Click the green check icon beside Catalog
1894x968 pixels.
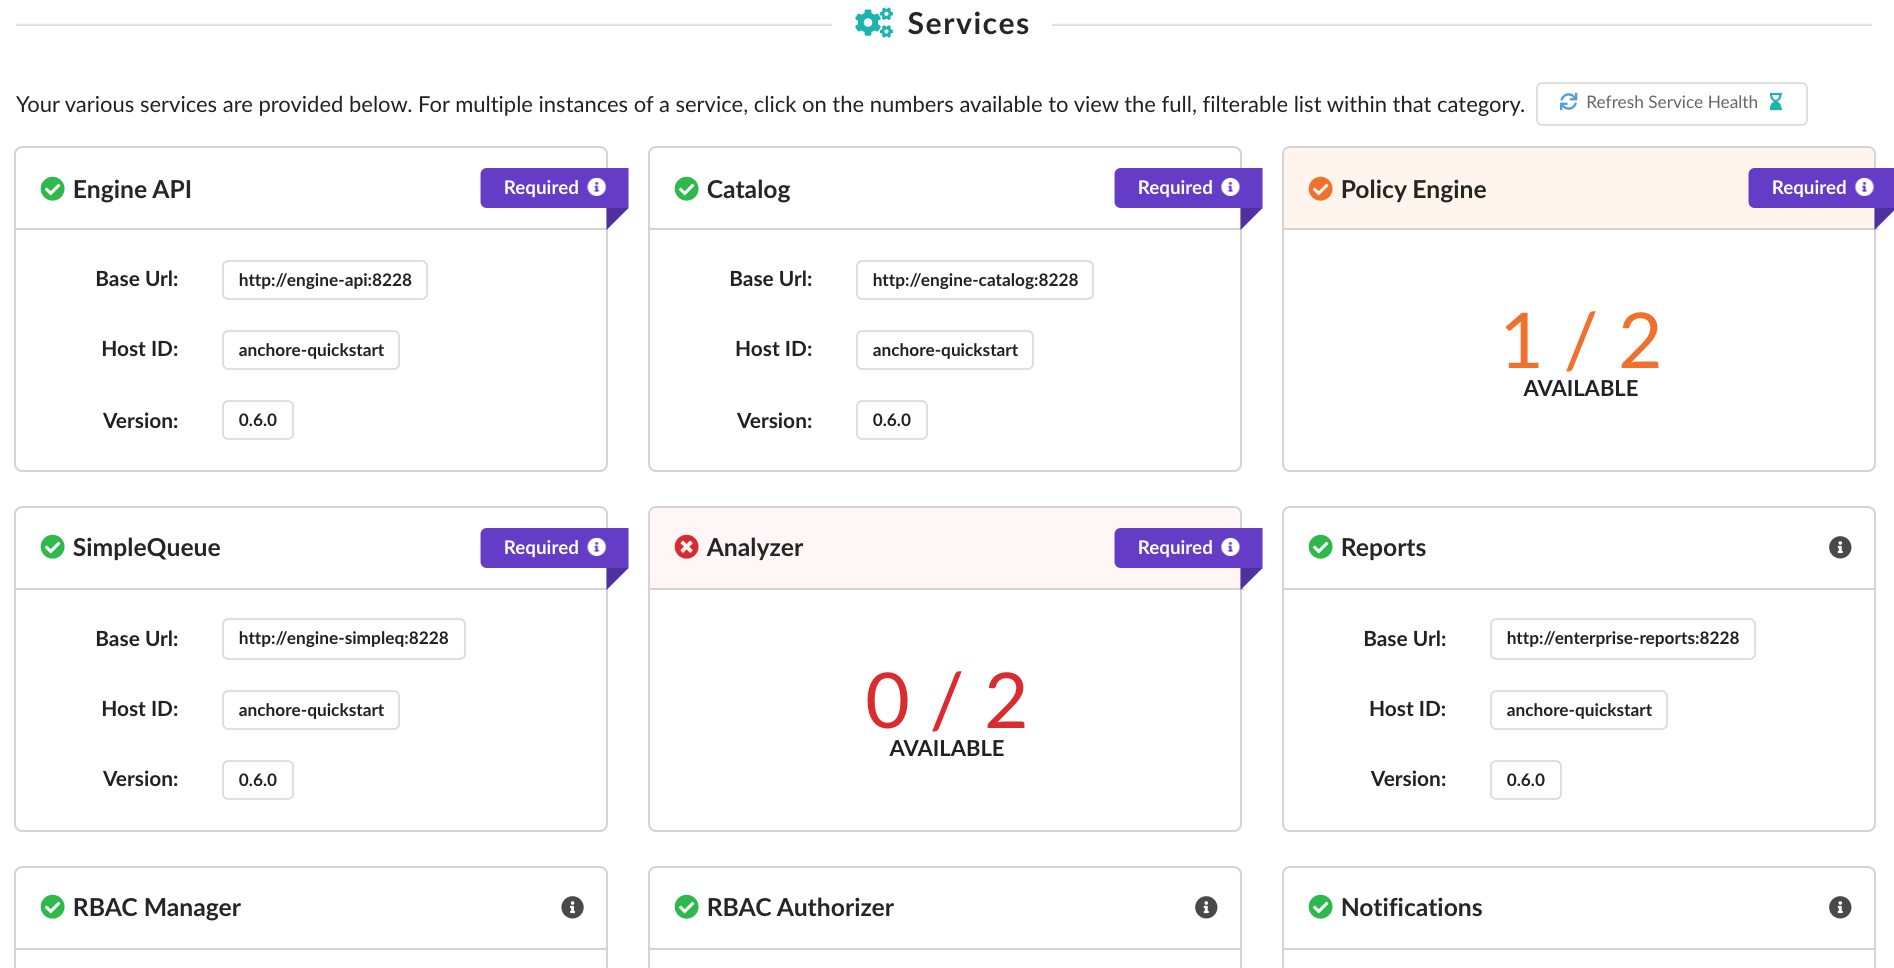tap(686, 189)
